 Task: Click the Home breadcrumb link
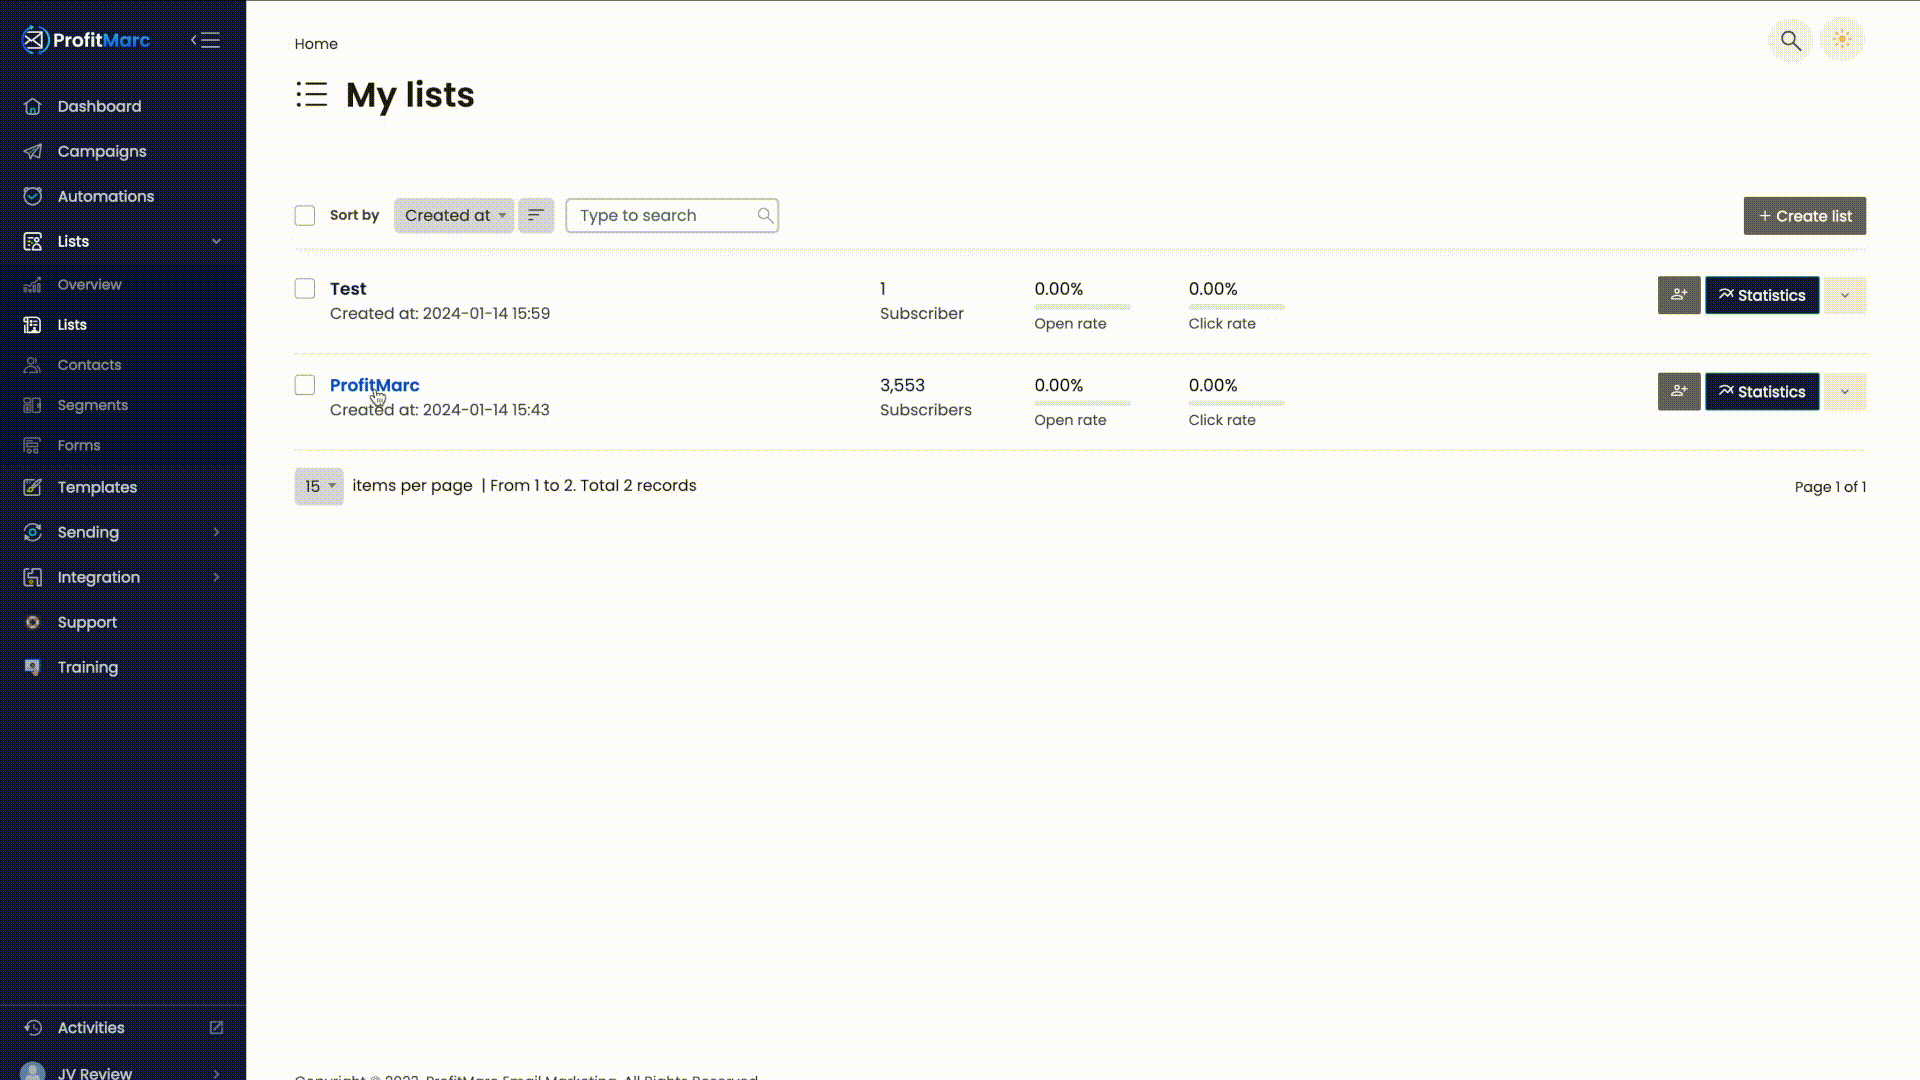316,44
